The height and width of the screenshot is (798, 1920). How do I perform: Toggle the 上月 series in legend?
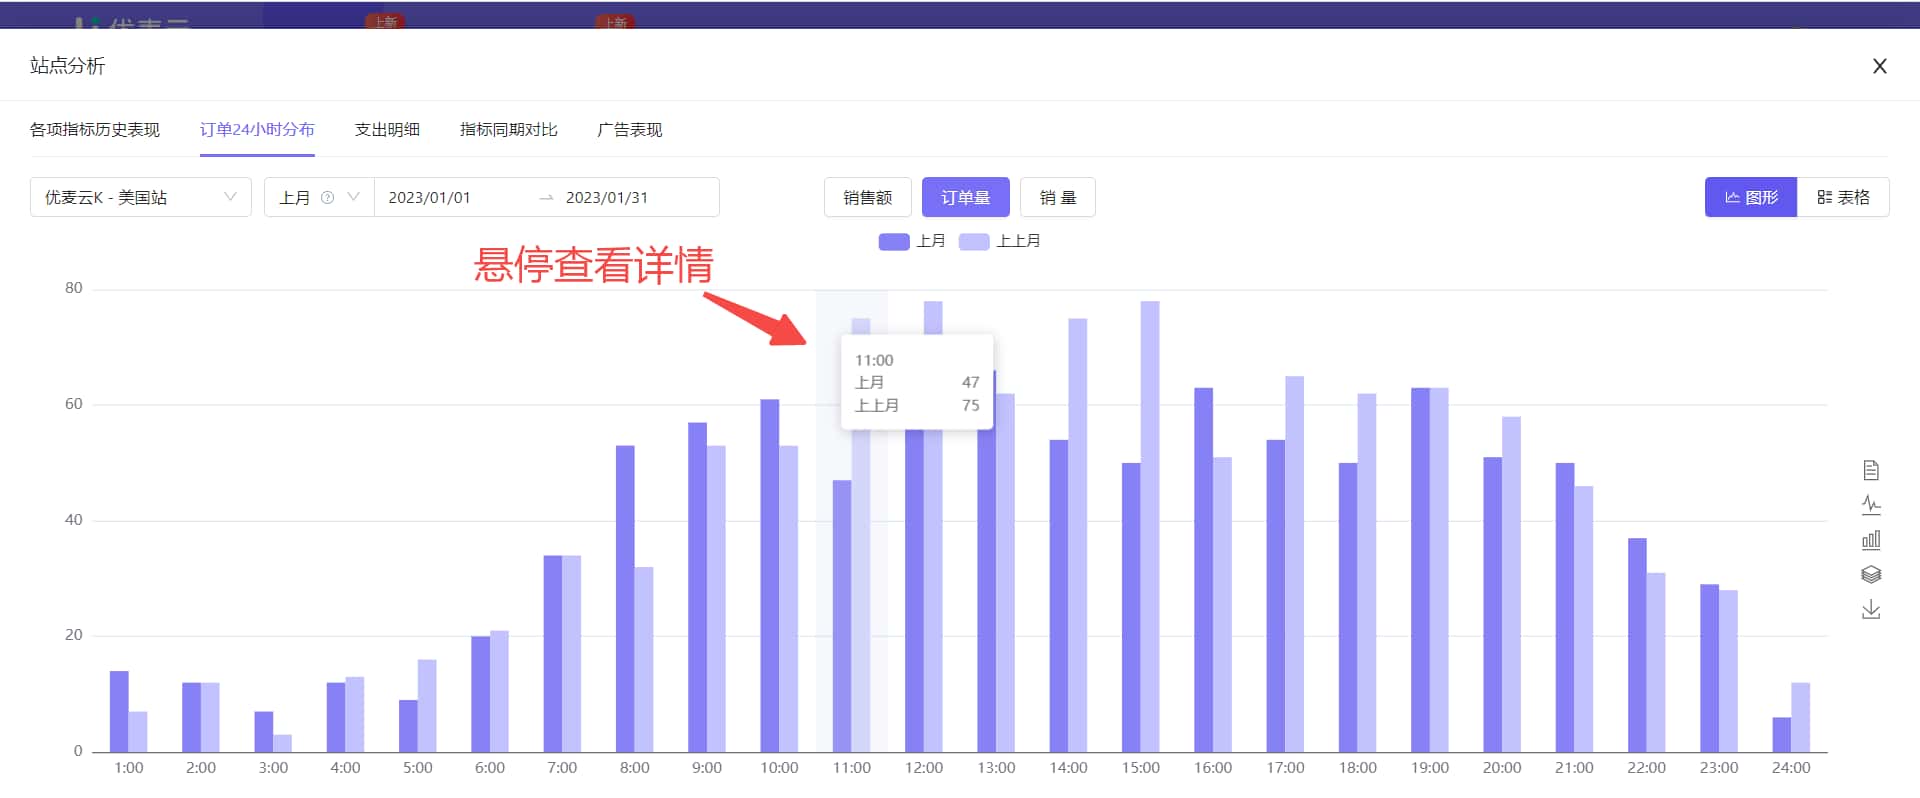[912, 241]
